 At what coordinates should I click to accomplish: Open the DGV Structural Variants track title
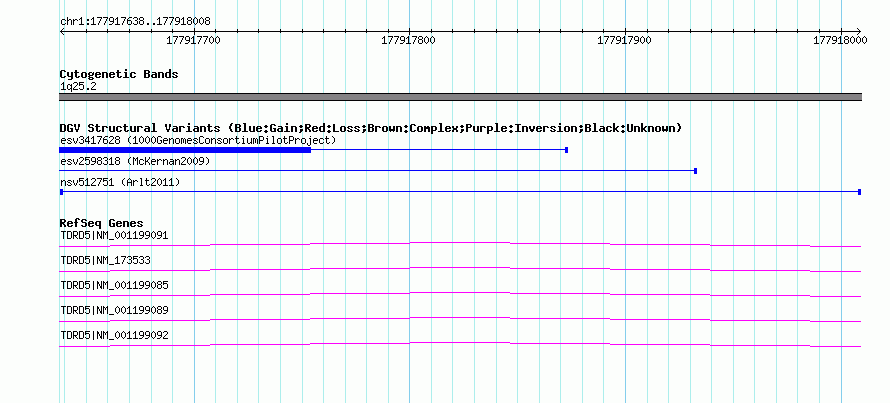pyautogui.click(x=371, y=128)
